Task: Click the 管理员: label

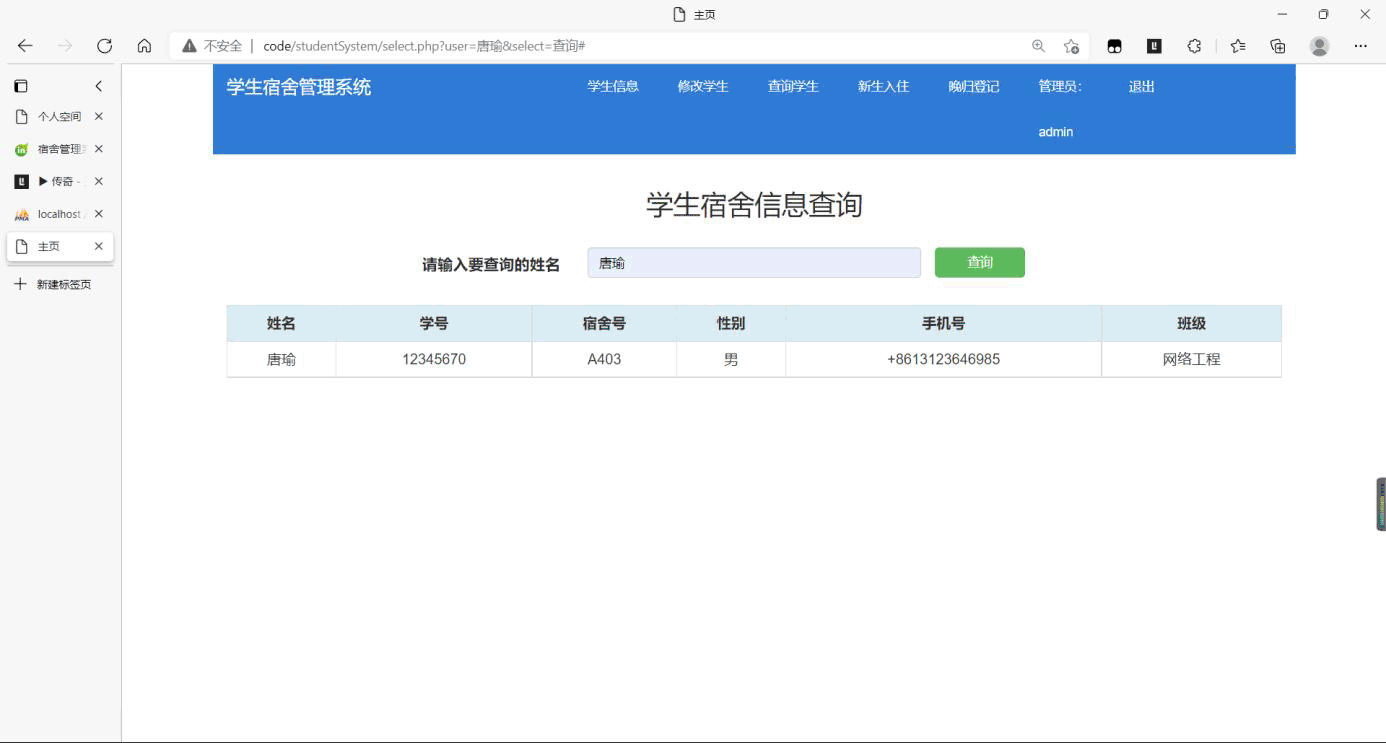Action: (1060, 86)
